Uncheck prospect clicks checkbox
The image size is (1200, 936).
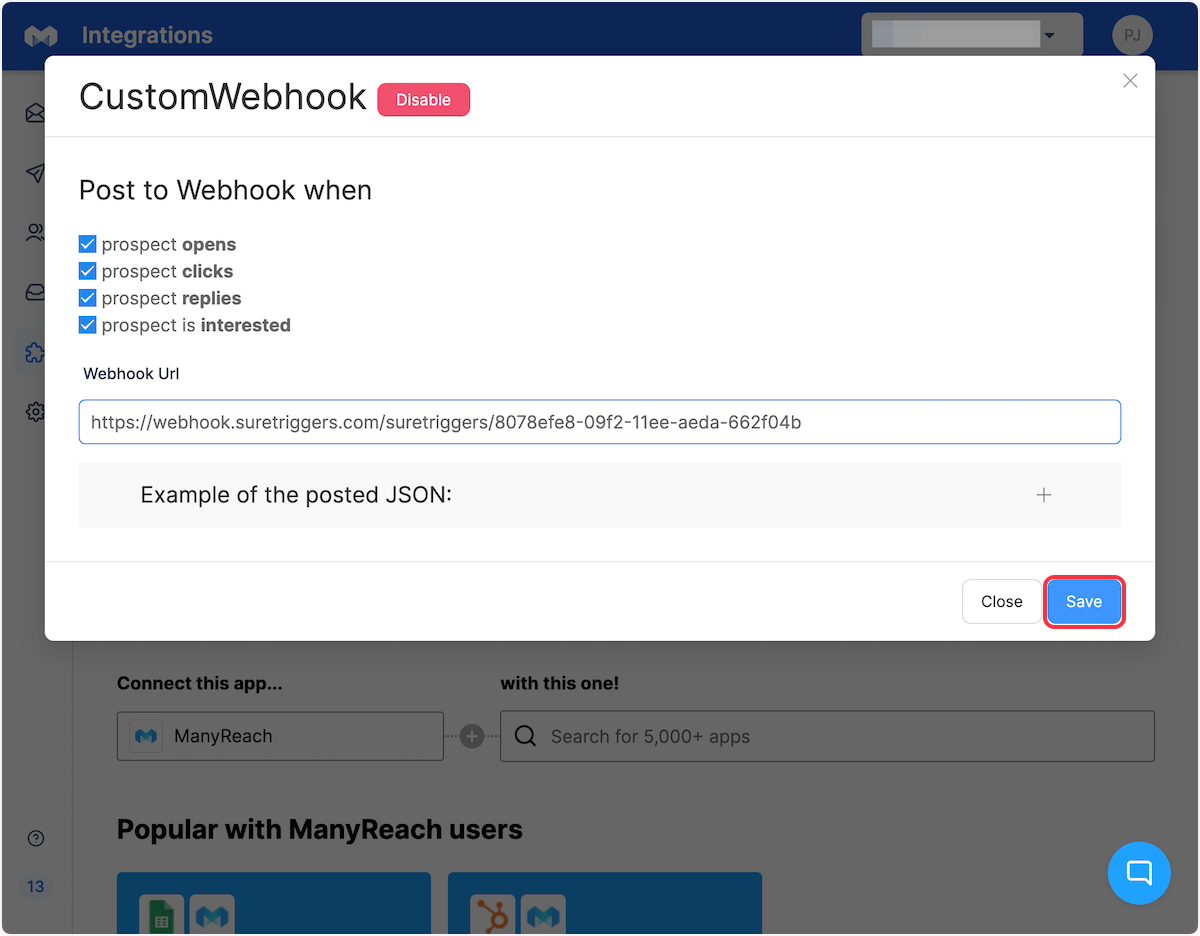[88, 271]
